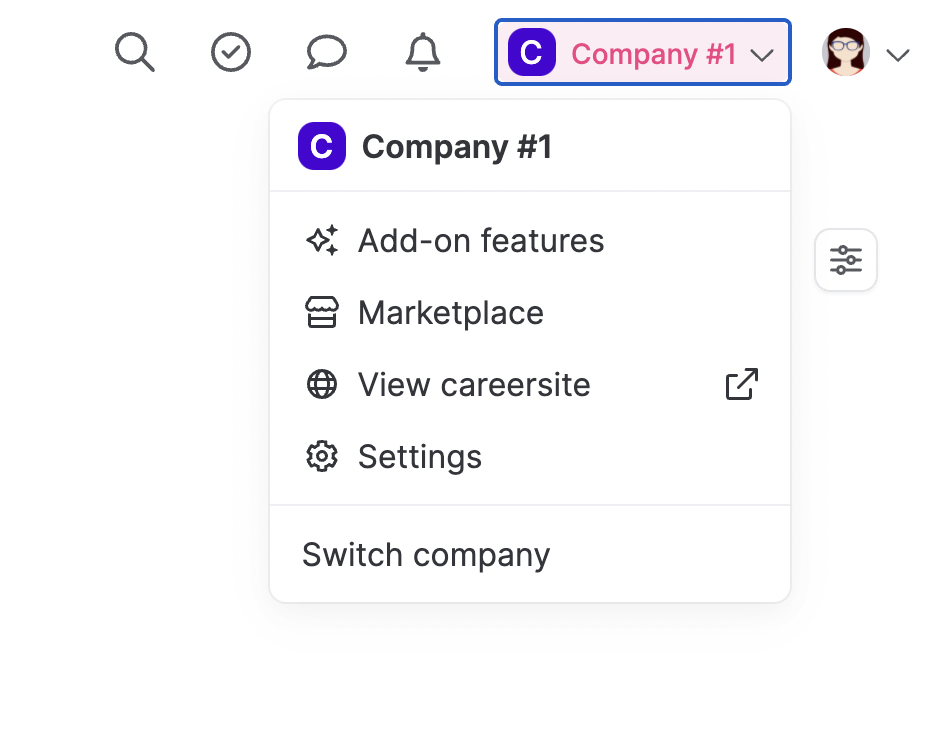Collapse the Company #1 dropdown
The width and height of the screenshot is (950, 730).
tap(642, 53)
